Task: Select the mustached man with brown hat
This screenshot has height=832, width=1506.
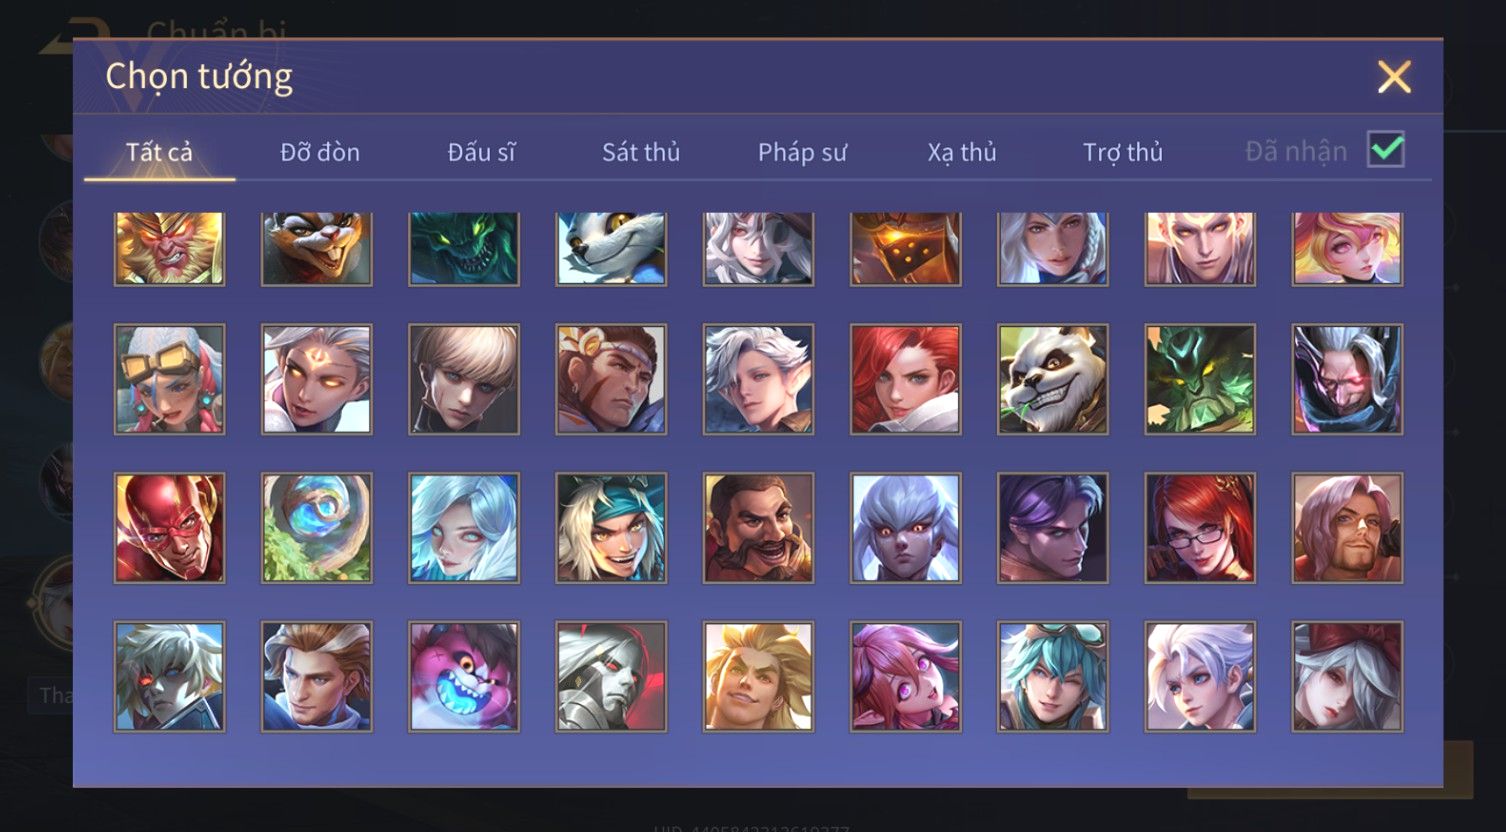Action: coord(758,528)
